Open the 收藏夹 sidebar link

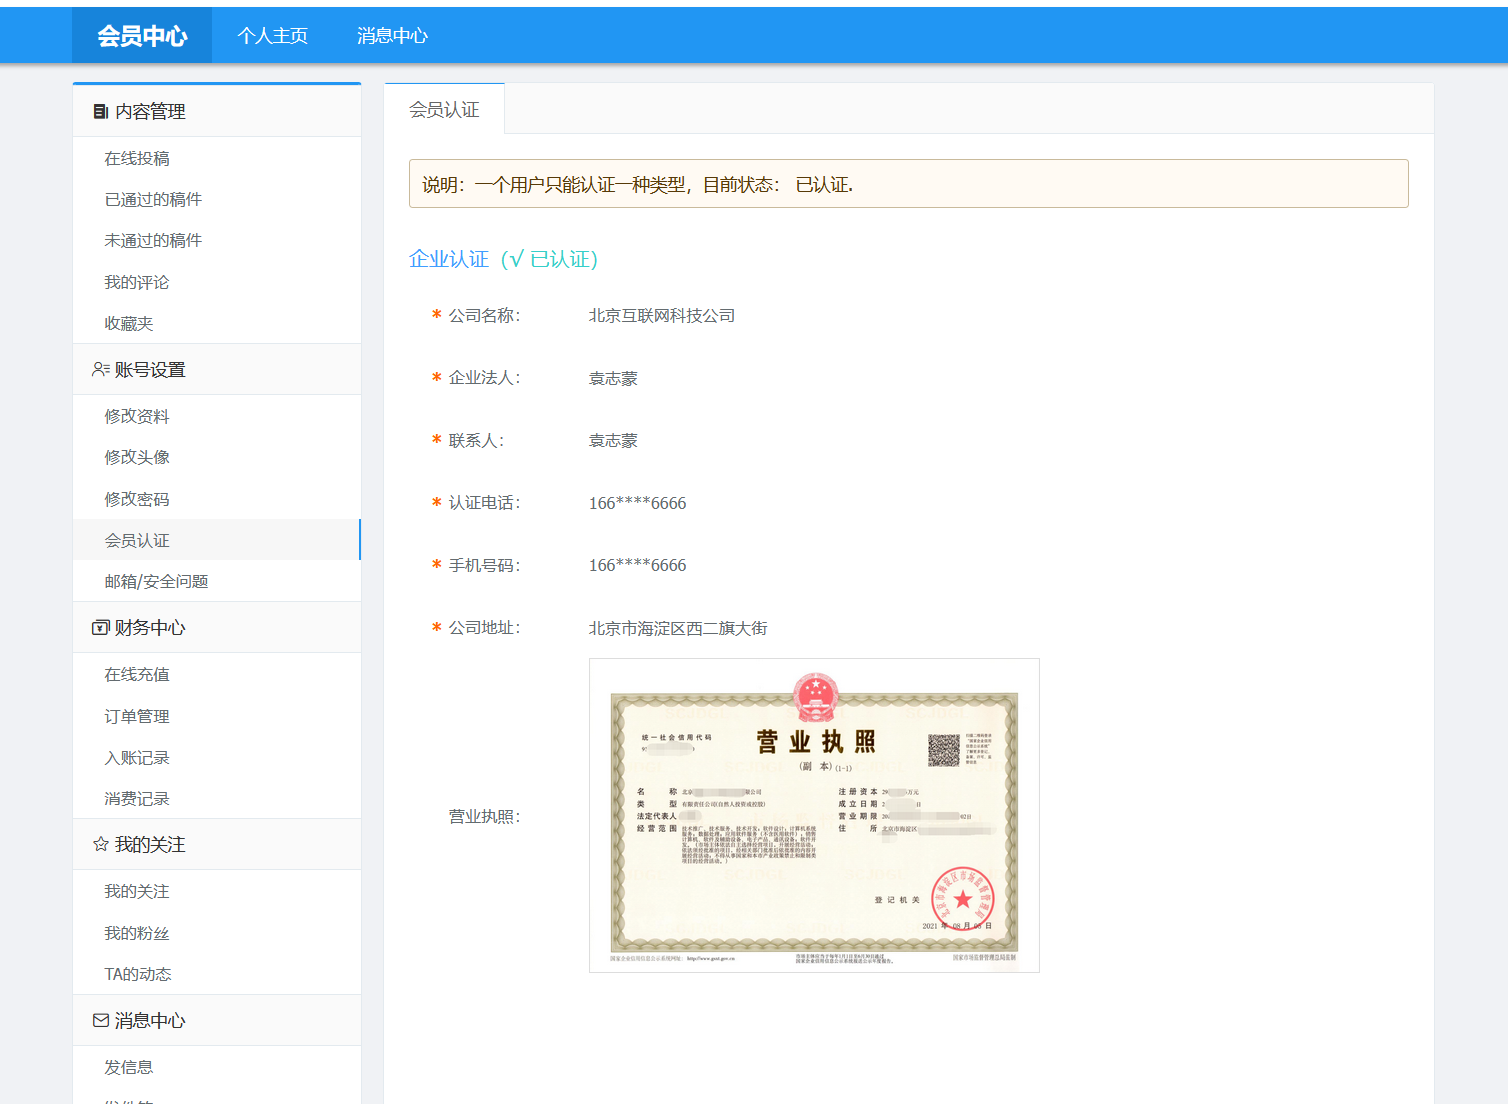[x=129, y=324]
